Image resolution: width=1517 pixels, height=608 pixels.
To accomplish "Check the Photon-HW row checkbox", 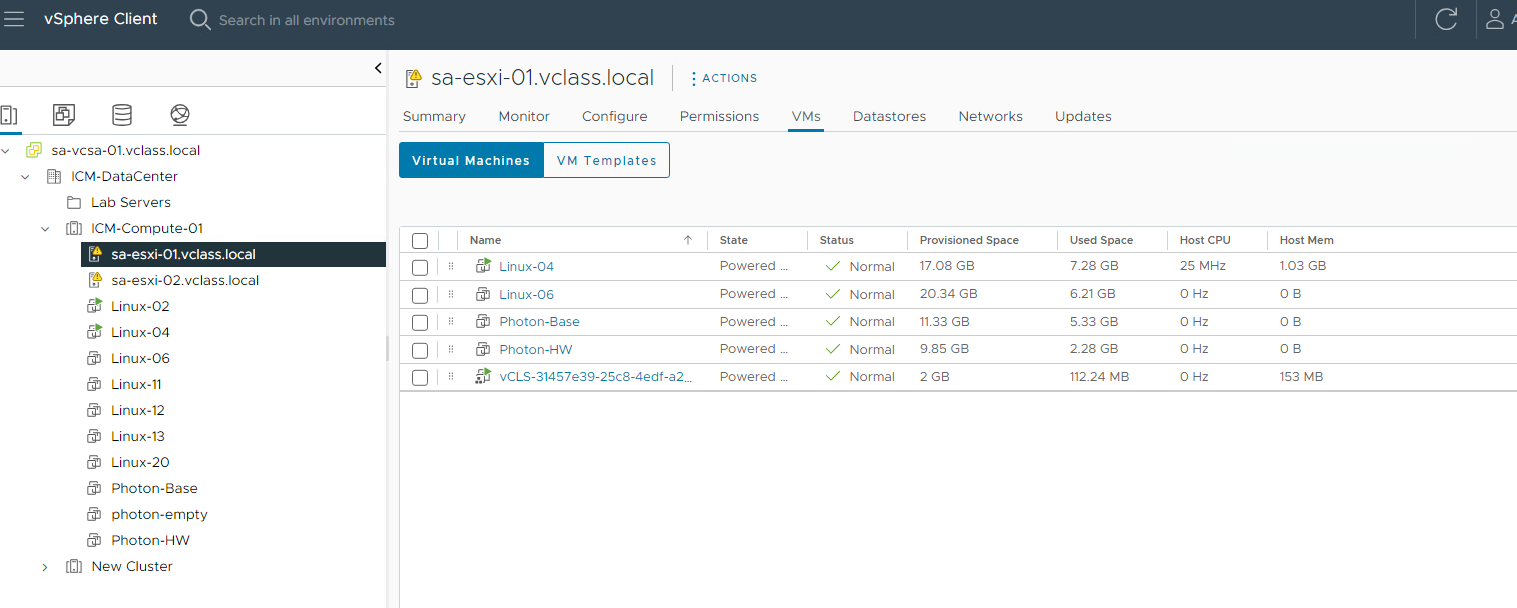I will point(420,350).
